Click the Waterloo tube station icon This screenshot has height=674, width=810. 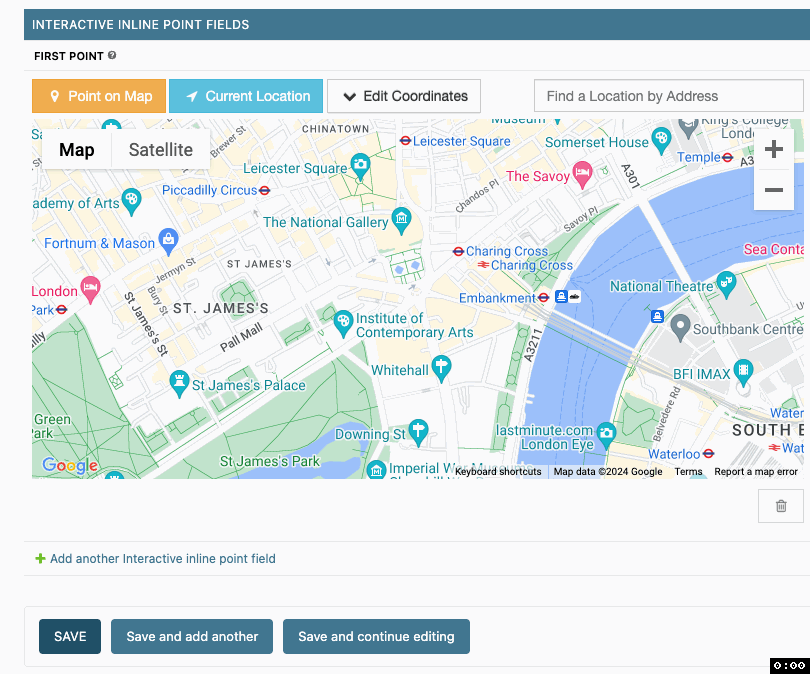pos(709,454)
